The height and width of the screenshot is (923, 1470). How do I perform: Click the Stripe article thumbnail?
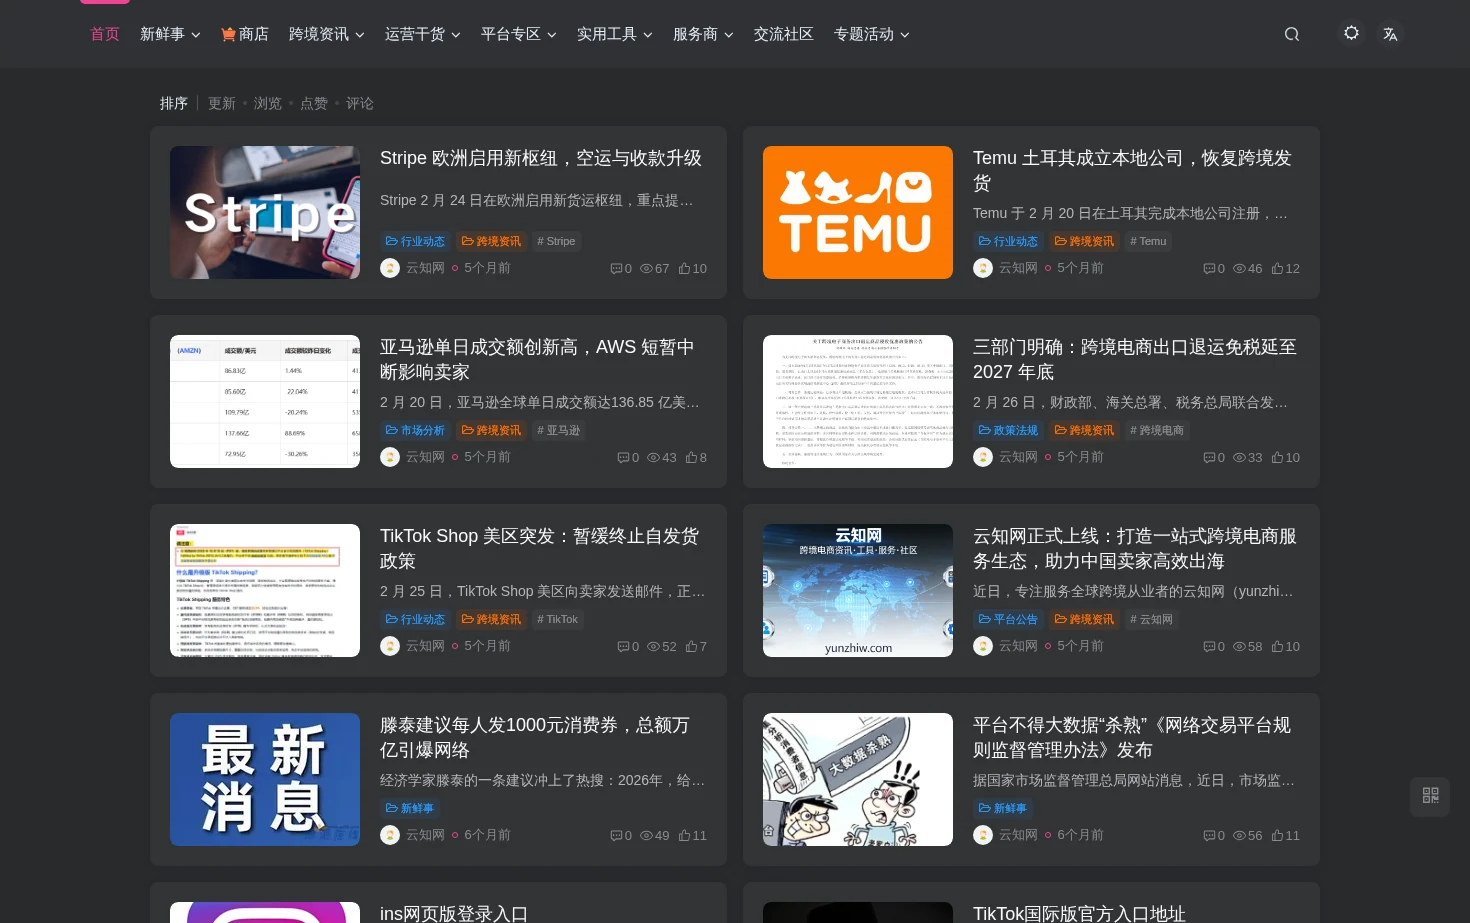[x=265, y=212]
